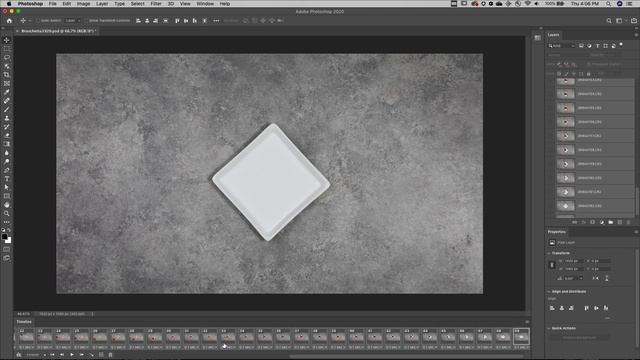Viewport: 640px width, 360px height.
Task: Toggle smart object filter in Layers panel
Action: coord(613,46)
